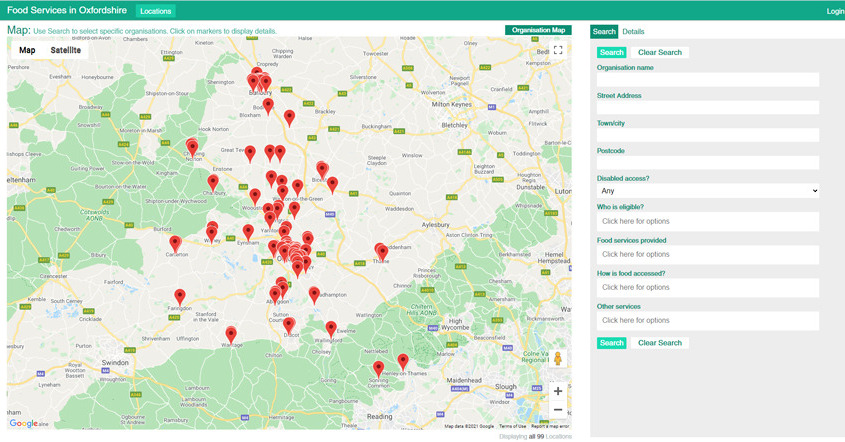Click the map marker at Eynsham
845x442 pixels.
point(248,233)
